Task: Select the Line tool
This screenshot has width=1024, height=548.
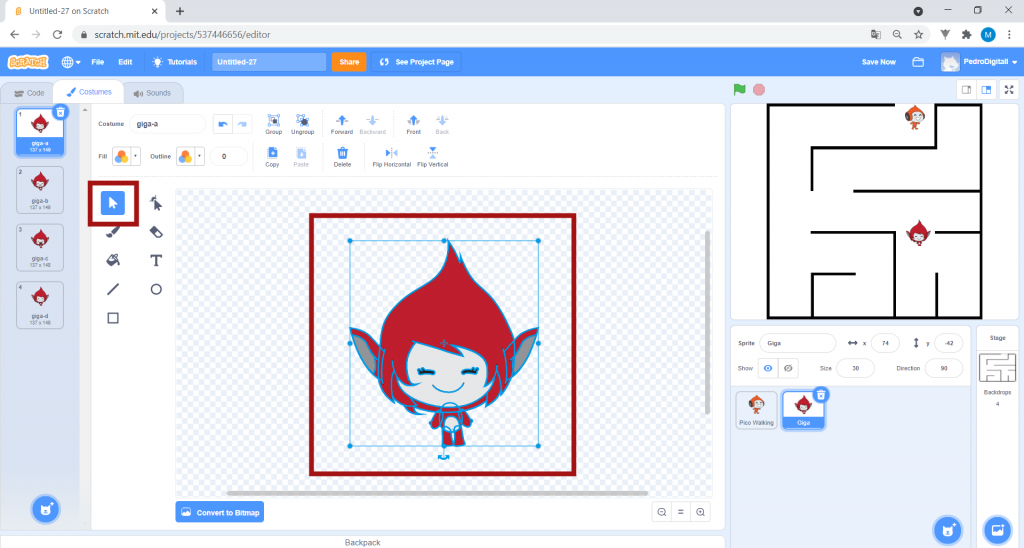Action: pyautogui.click(x=113, y=289)
